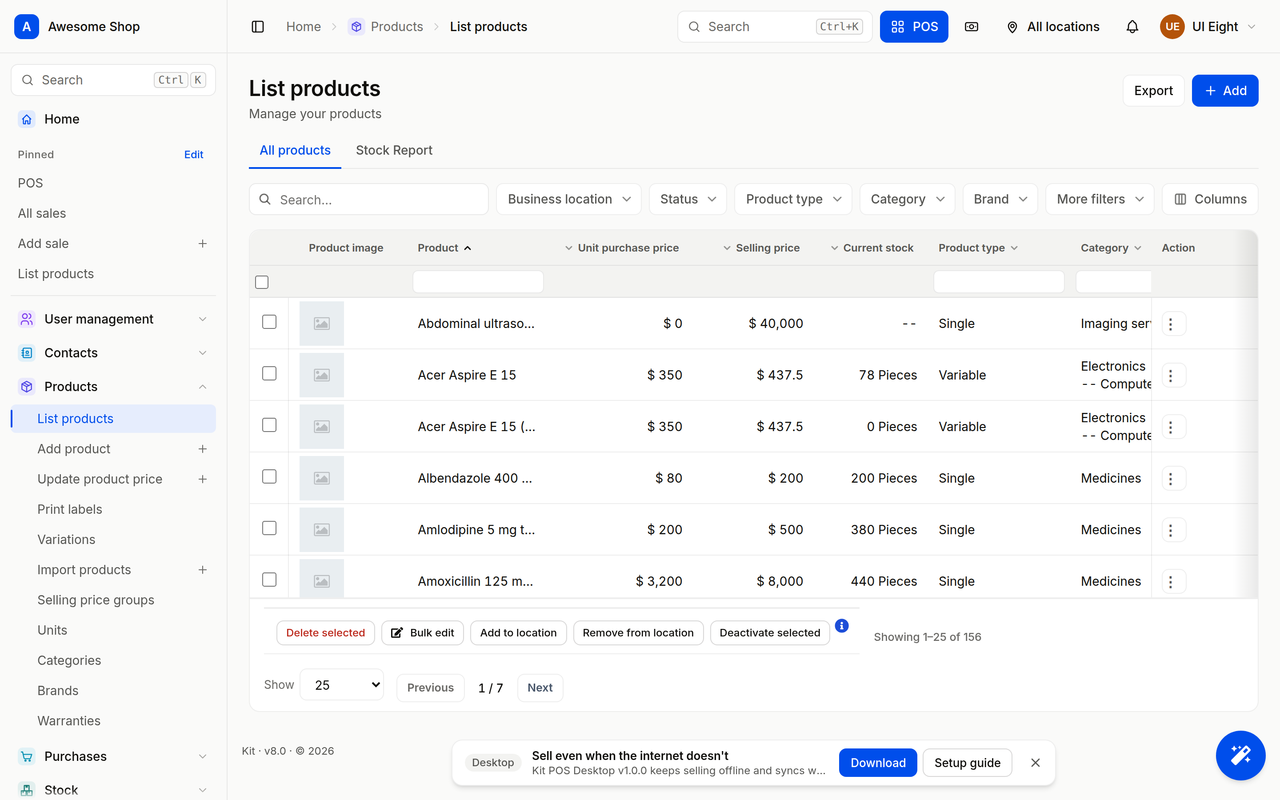
Task: Open the magic wand assistant button
Action: 1240,755
